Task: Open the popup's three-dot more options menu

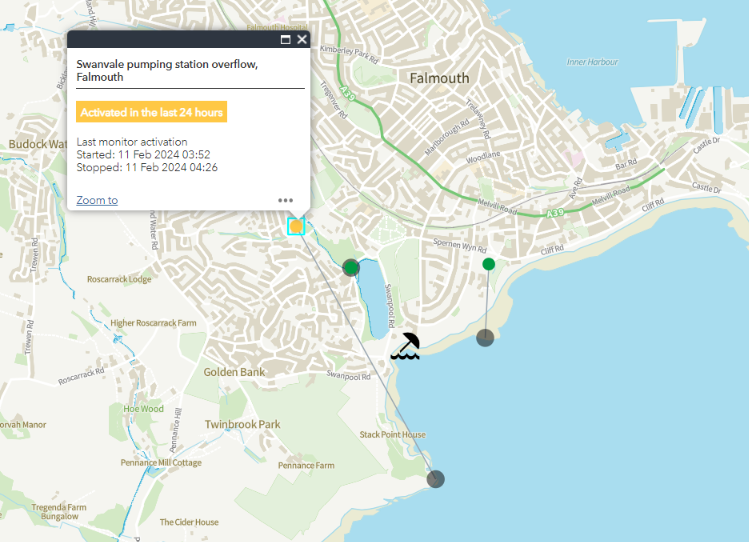Action: pyautogui.click(x=286, y=200)
